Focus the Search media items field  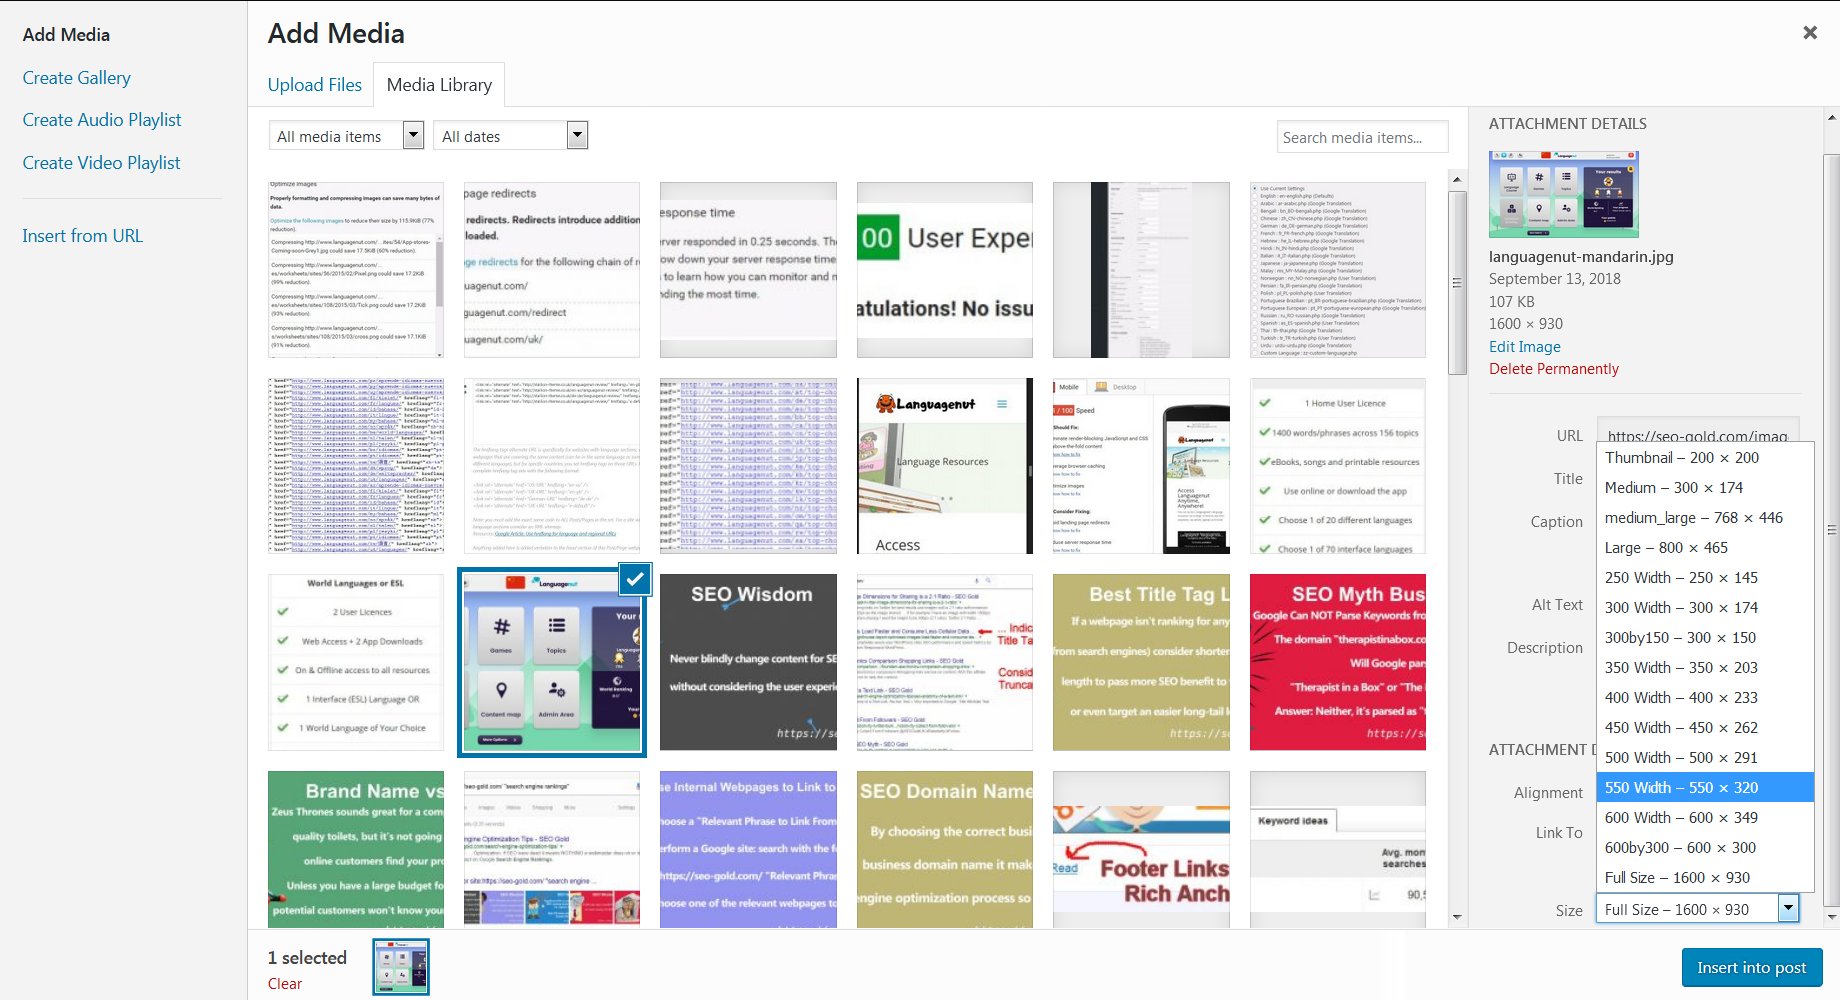pyautogui.click(x=1362, y=137)
